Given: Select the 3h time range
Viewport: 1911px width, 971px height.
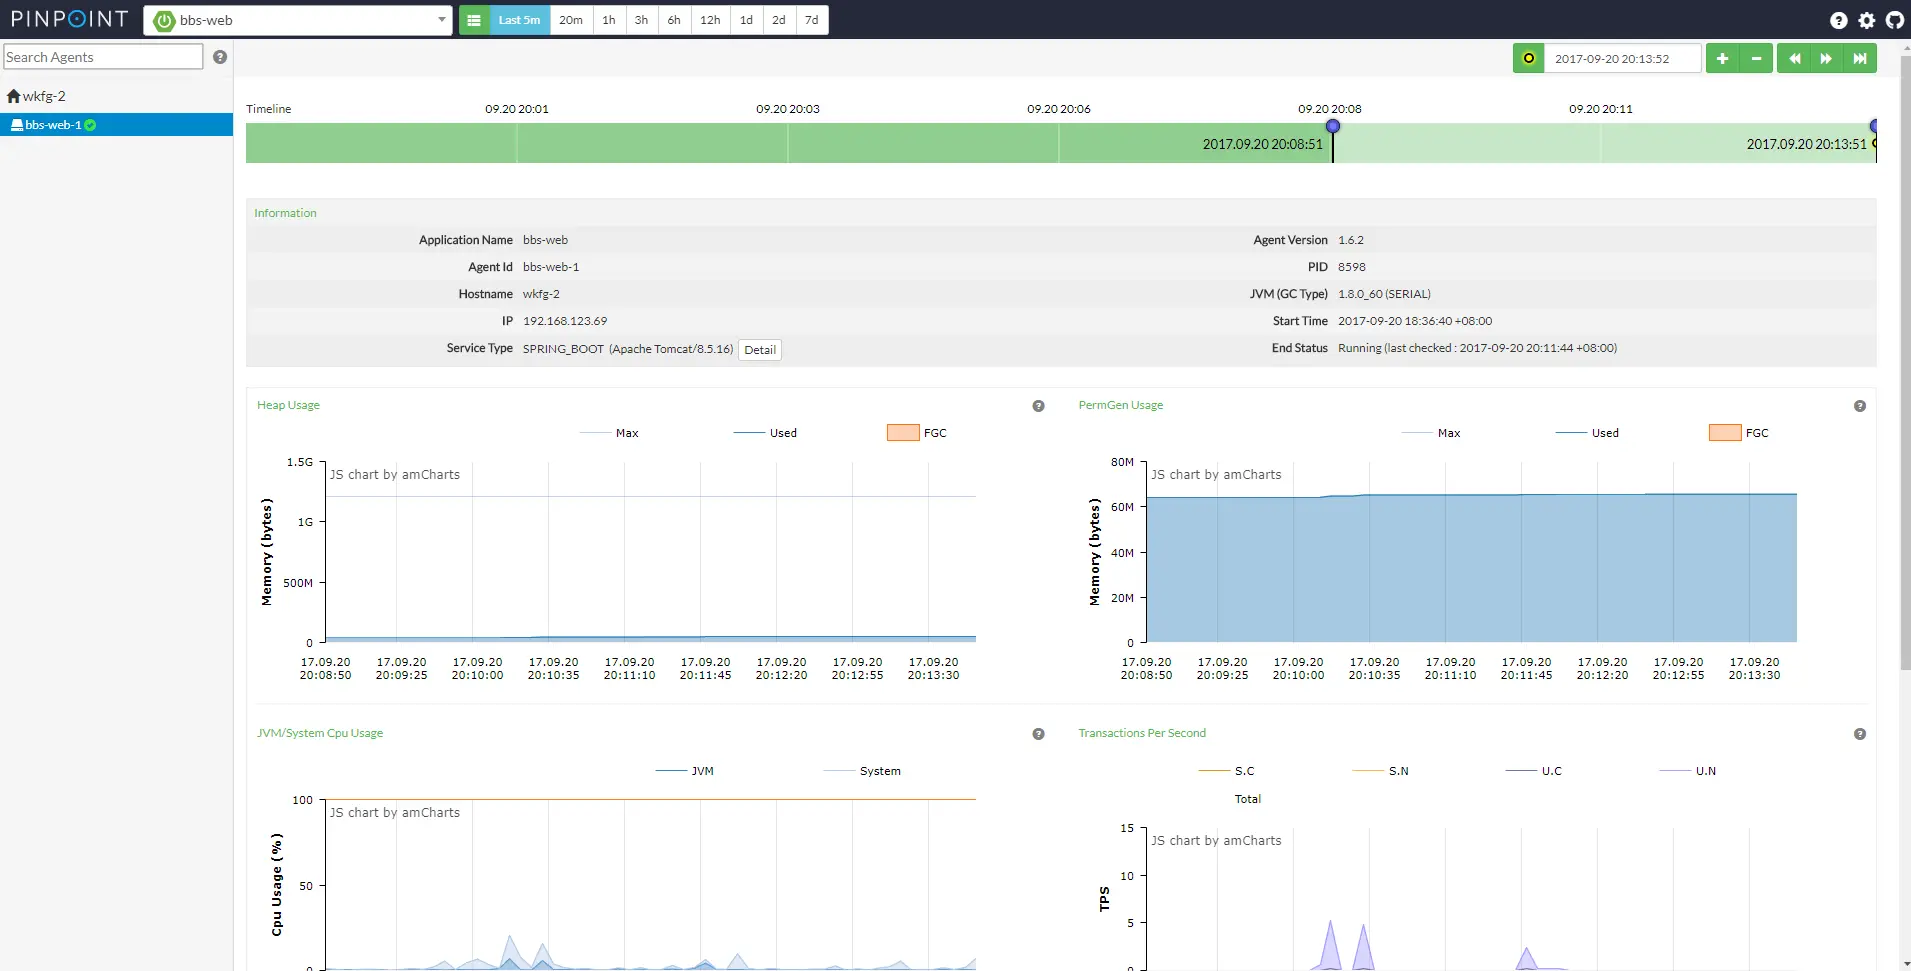Looking at the screenshot, I should [x=641, y=20].
